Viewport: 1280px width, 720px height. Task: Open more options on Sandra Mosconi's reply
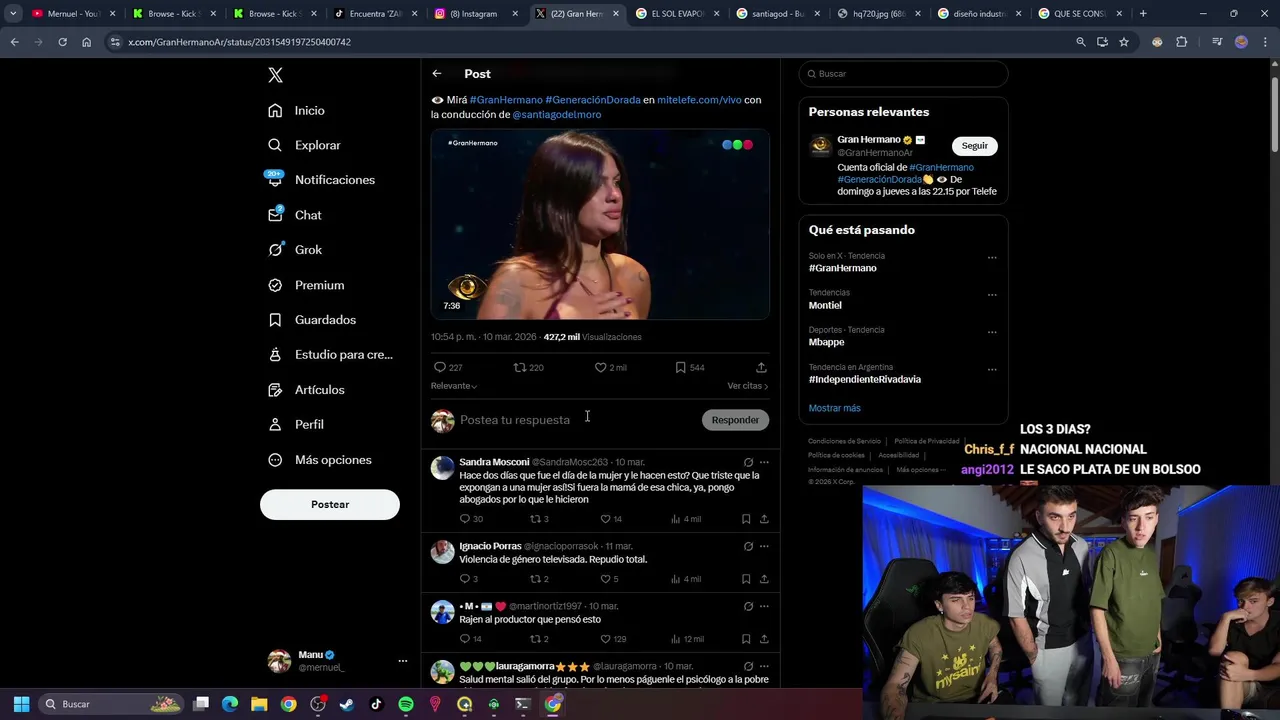tap(764, 462)
